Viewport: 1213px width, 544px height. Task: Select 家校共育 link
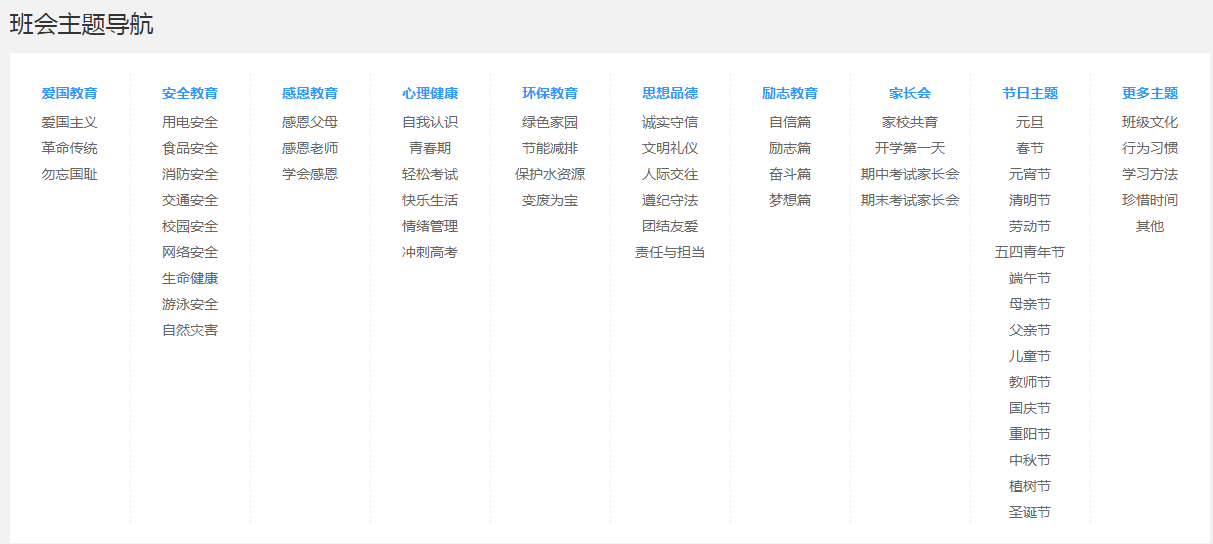point(910,122)
